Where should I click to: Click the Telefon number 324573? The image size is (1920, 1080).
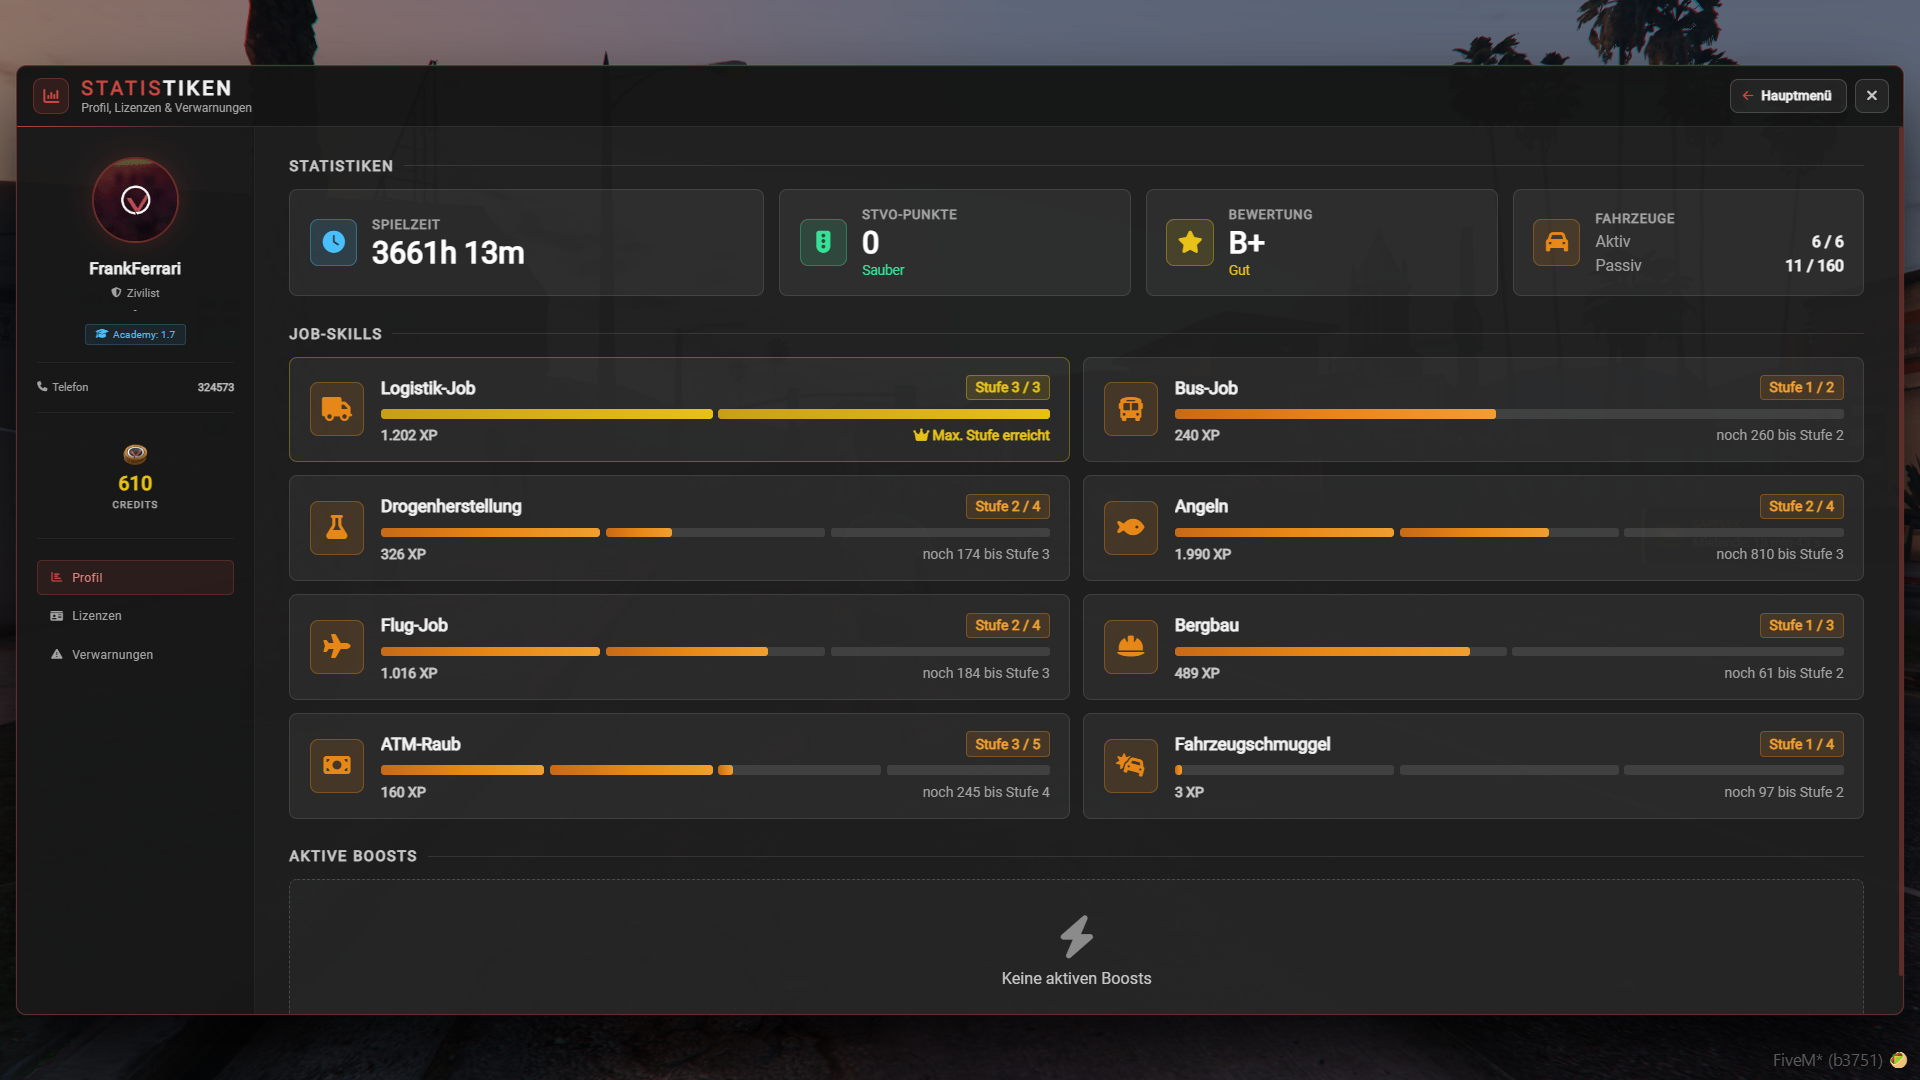click(x=216, y=388)
